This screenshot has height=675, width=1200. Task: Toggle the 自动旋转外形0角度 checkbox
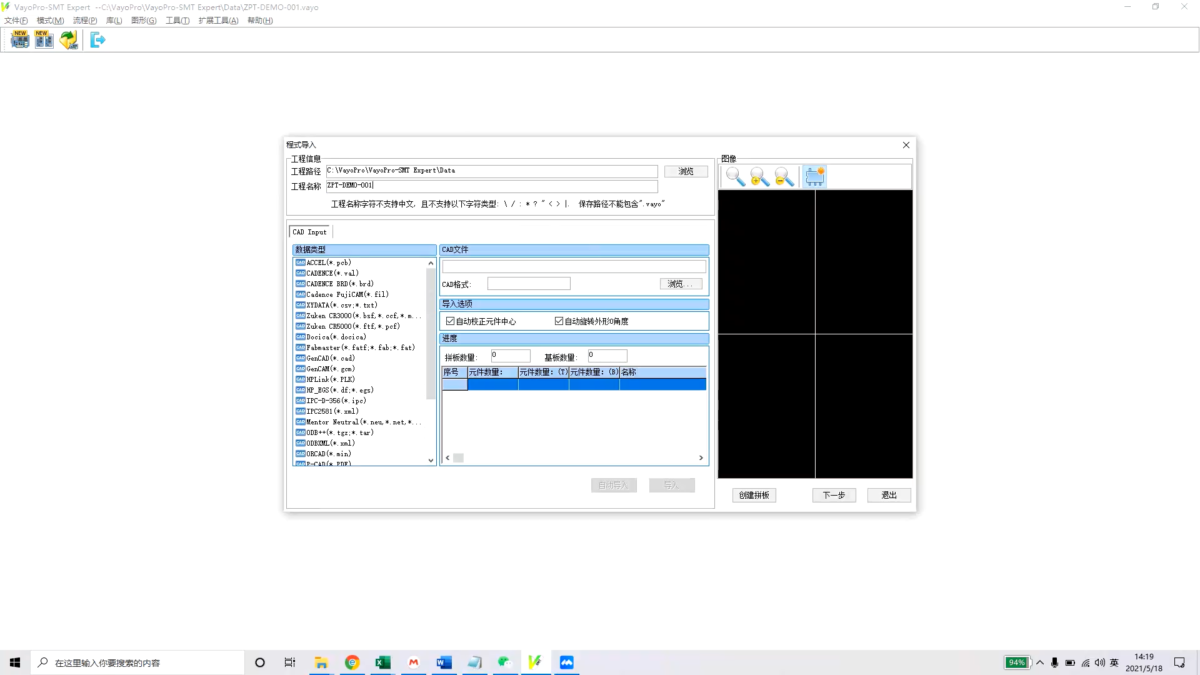[559, 322]
